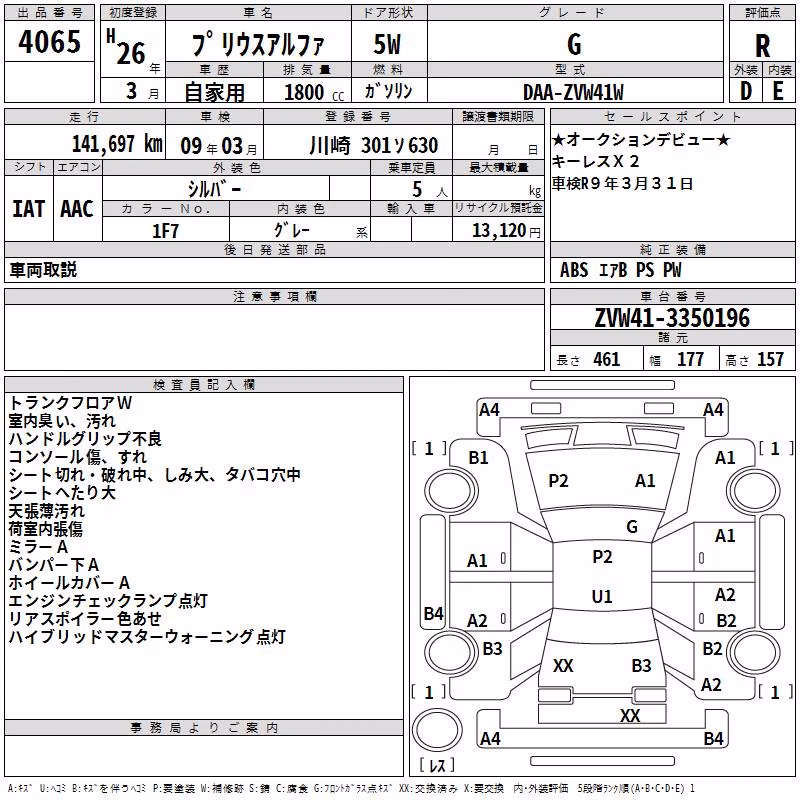Select the hybrid master warning note
The image size is (800, 800).
(x=147, y=636)
